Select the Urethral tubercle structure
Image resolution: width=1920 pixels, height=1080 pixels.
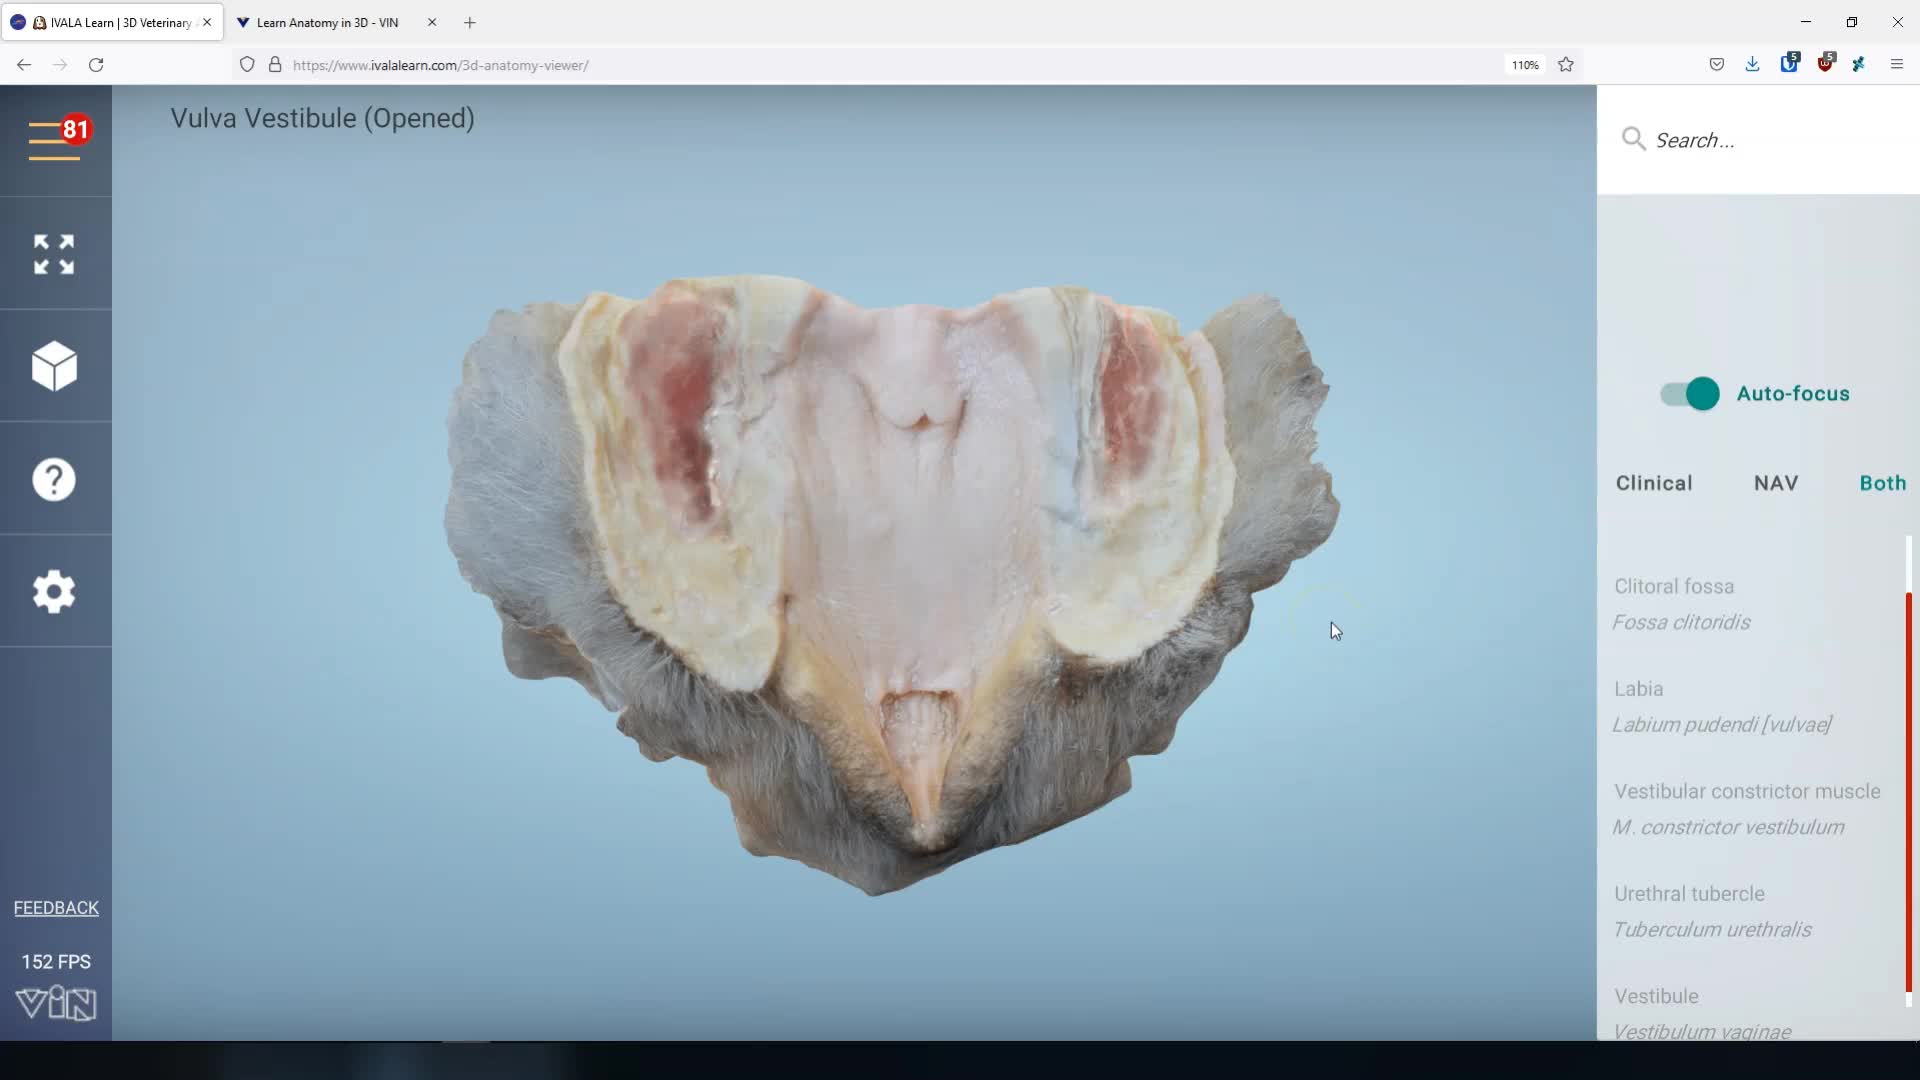[x=1689, y=893]
